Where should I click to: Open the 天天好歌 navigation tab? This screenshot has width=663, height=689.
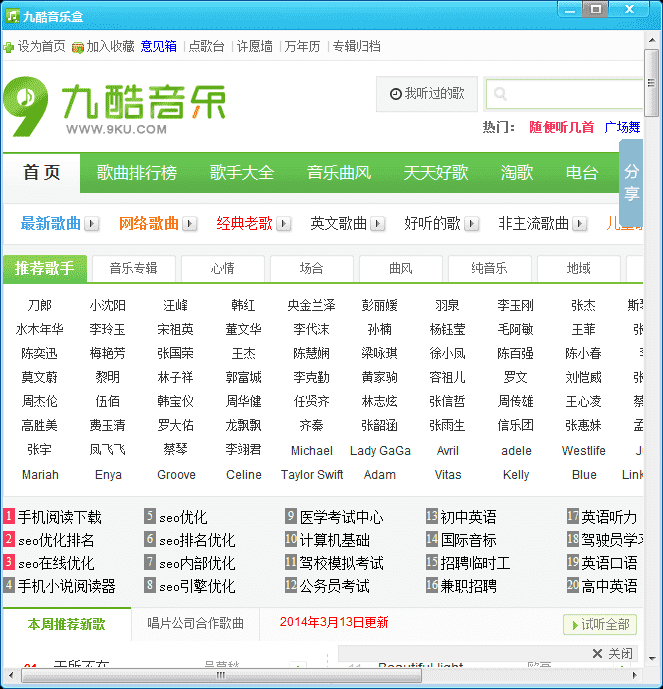tap(436, 173)
